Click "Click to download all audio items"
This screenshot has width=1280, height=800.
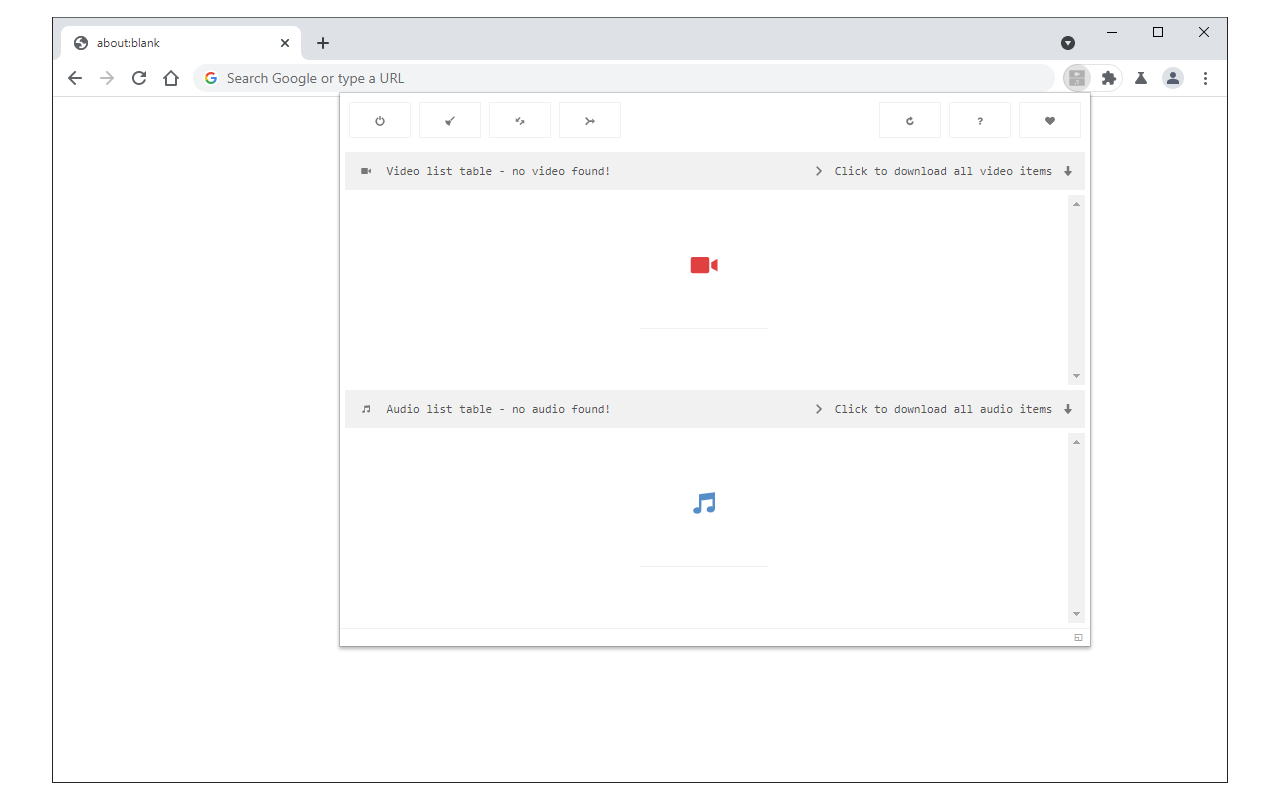click(944, 408)
